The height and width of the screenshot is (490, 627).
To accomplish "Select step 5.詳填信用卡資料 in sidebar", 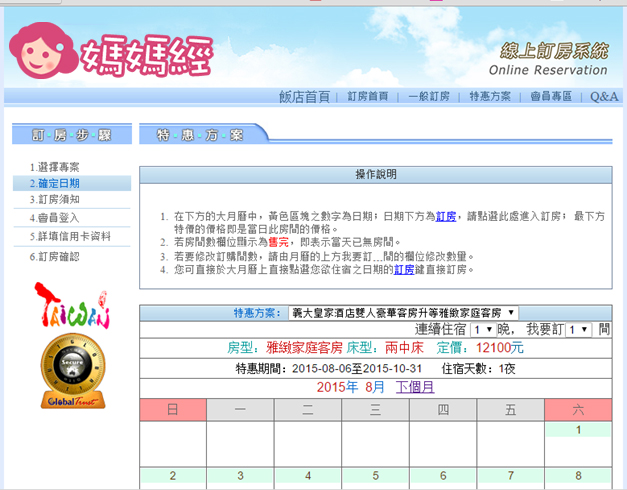I will [x=70, y=236].
